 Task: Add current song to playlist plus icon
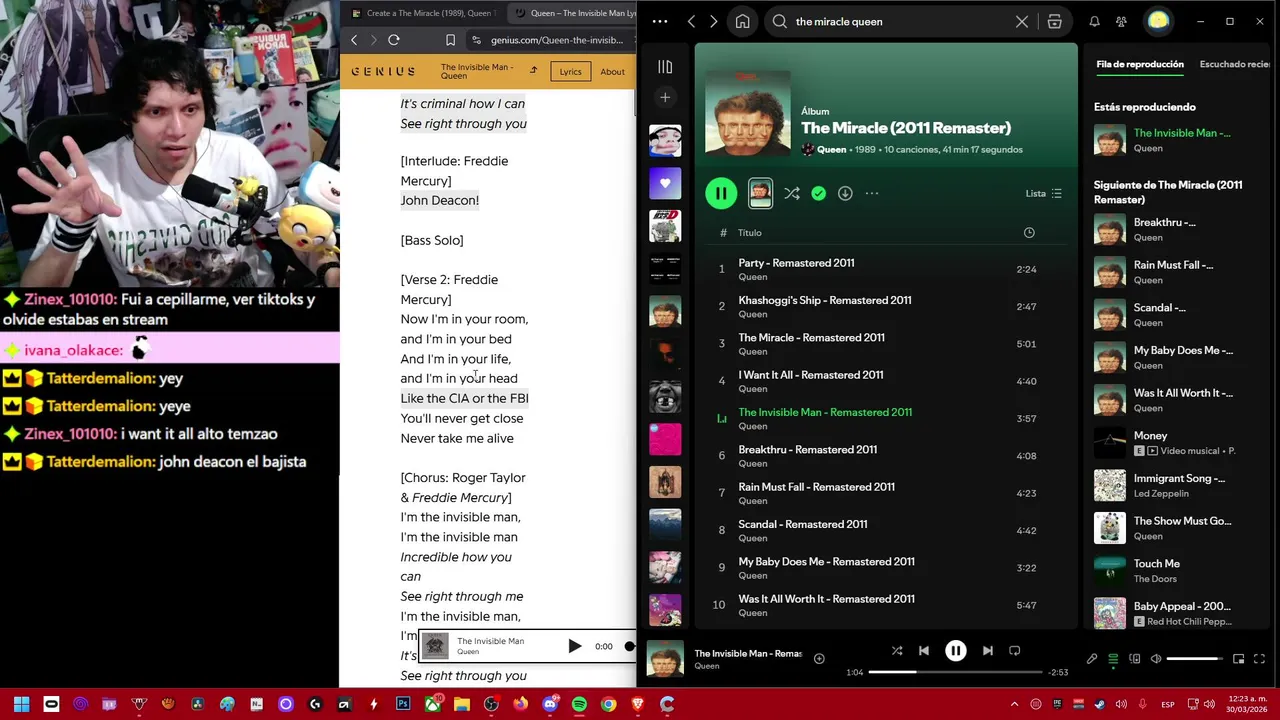(819, 658)
